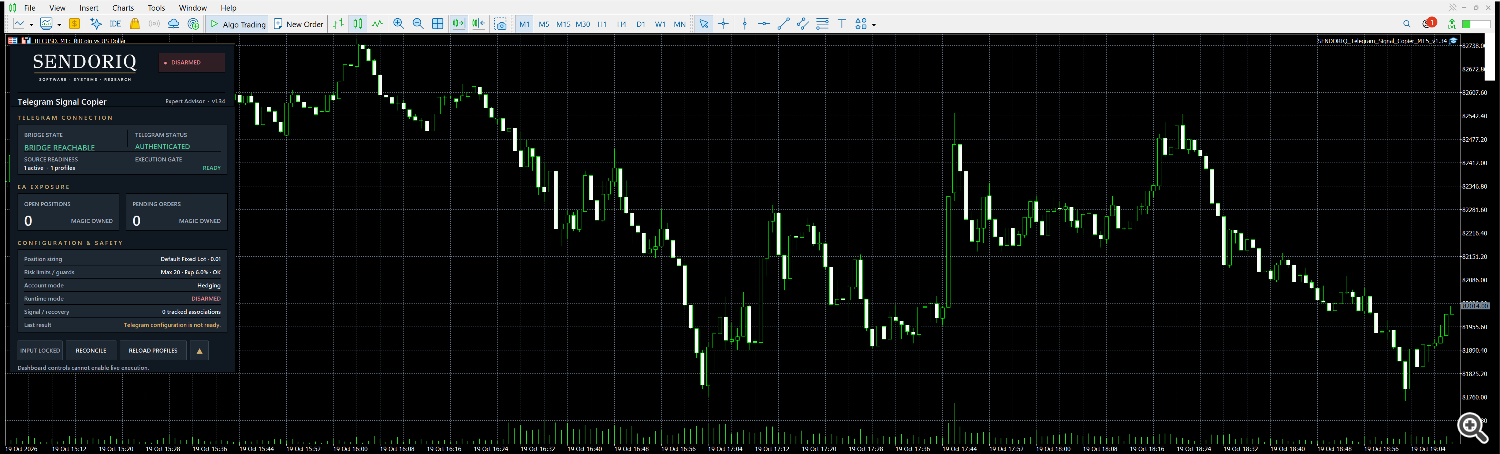Select the D1 timeframe

pos(641,23)
